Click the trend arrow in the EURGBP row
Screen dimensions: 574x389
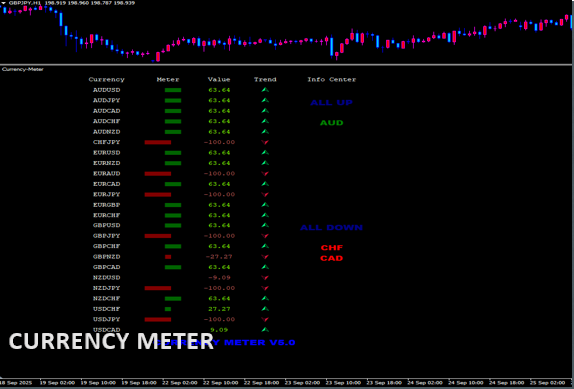tap(265, 205)
